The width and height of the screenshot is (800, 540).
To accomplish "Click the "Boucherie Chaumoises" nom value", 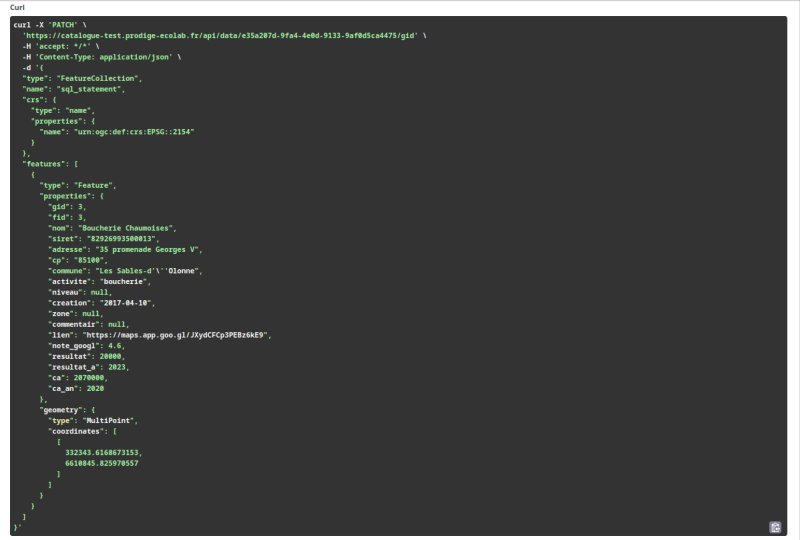I will tap(127, 228).
